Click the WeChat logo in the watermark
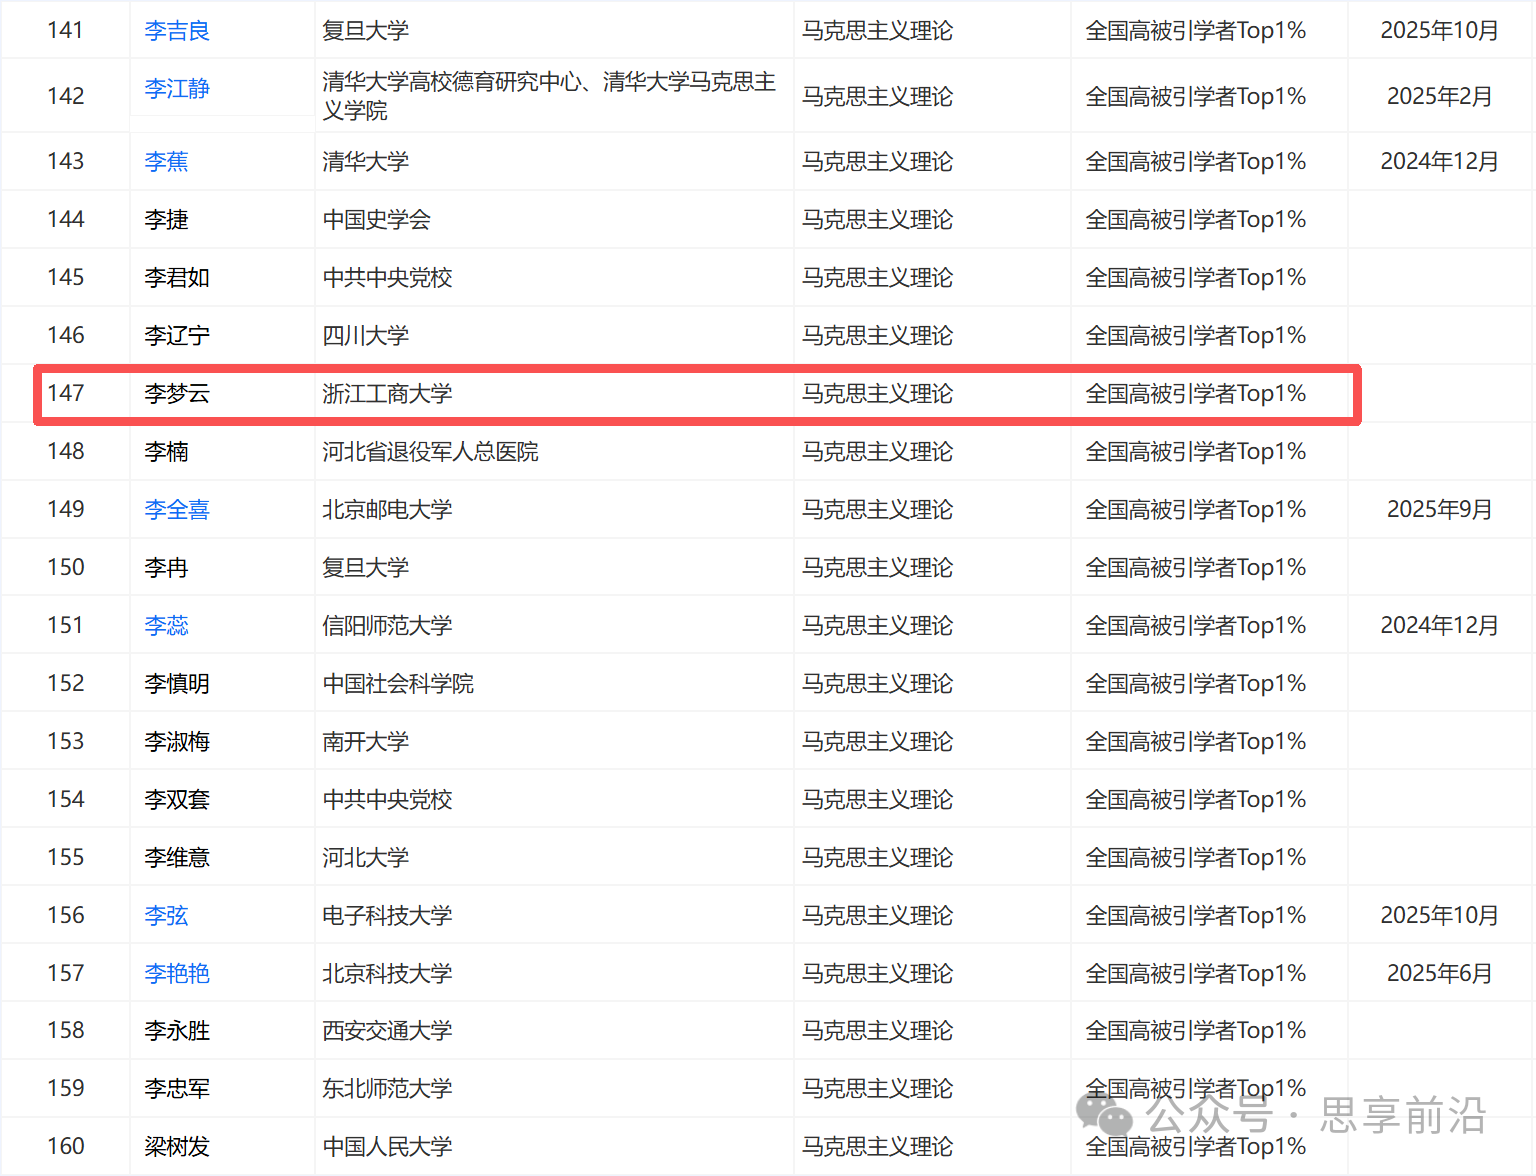Viewport: 1536px width, 1176px height. pos(1103,1113)
